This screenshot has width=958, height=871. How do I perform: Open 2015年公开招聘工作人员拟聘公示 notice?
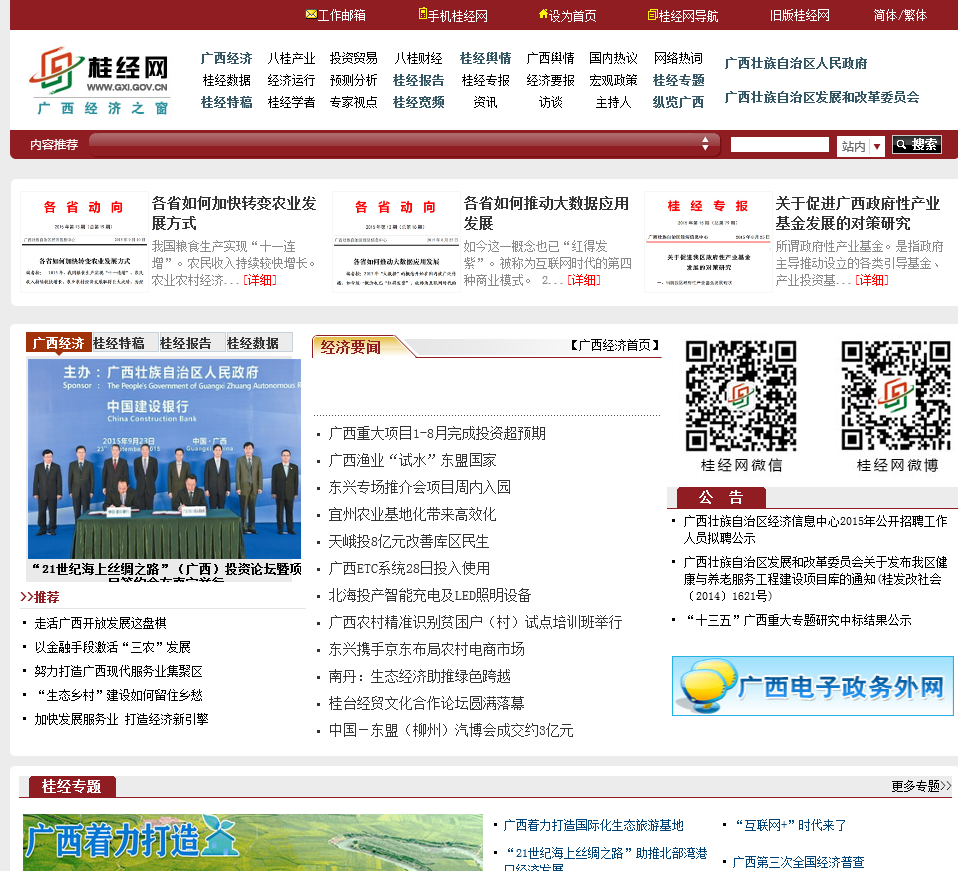click(x=815, y=530)
